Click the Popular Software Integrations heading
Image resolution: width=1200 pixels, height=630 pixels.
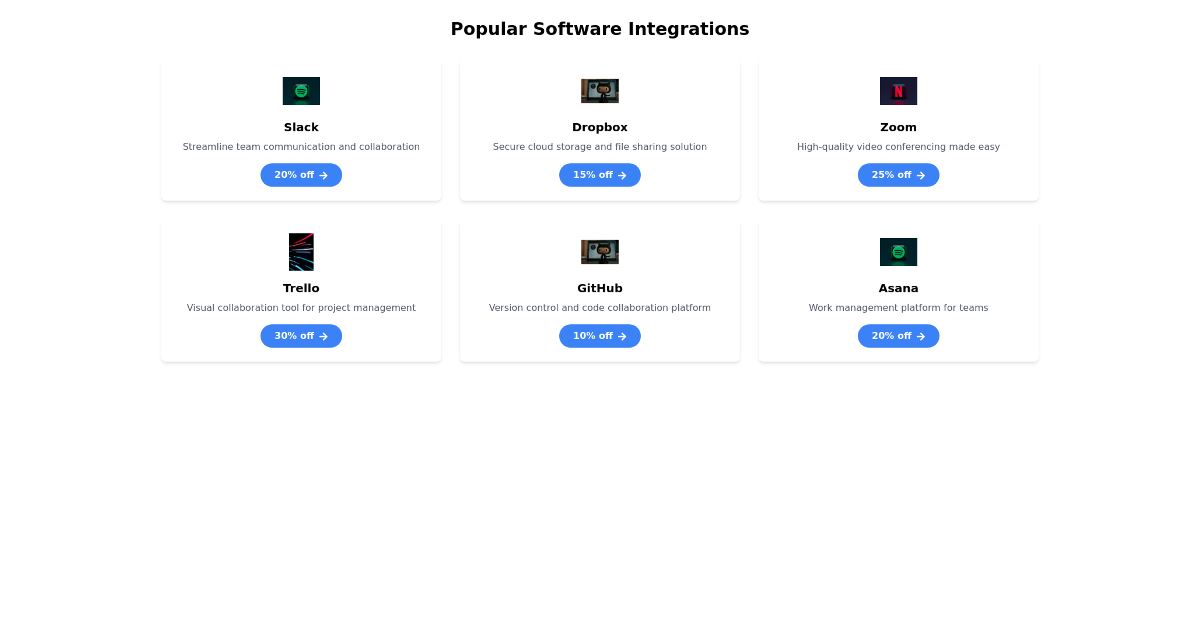point(600,29)
